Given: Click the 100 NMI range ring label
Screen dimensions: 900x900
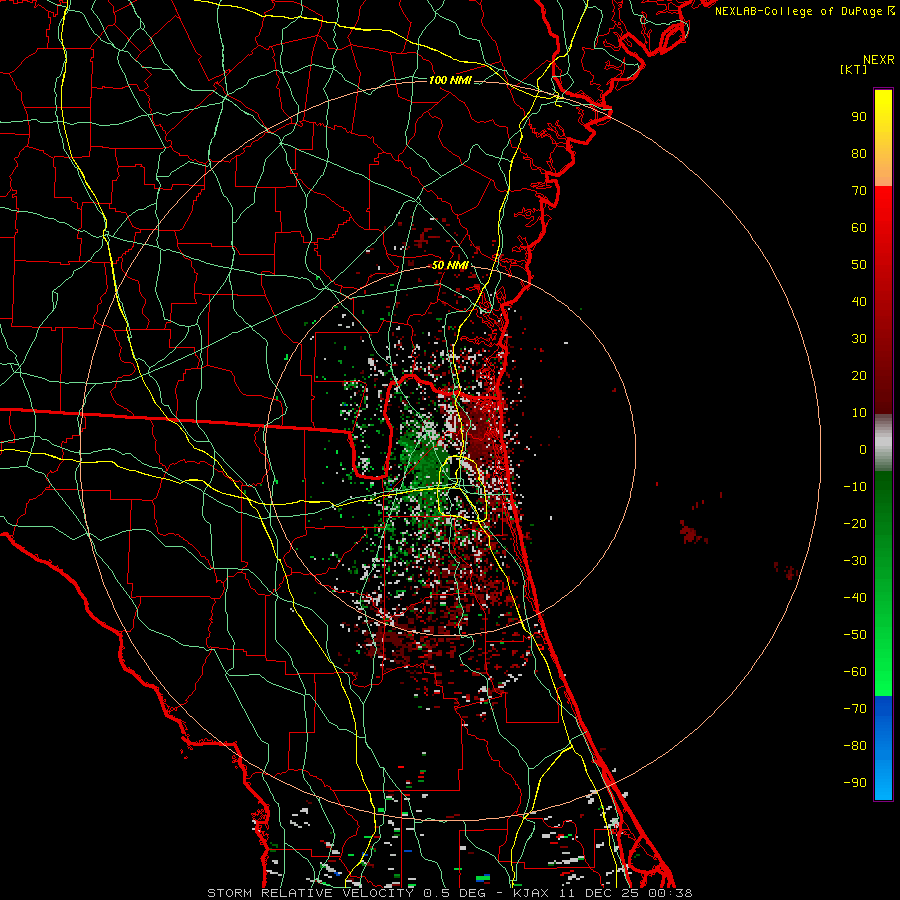Looking at the screenshot, I should coord(450,80).
